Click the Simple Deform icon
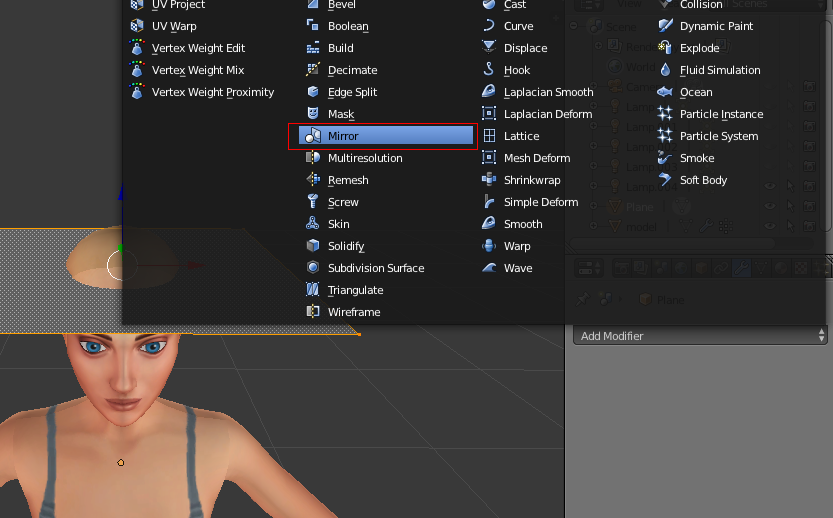 [x=489, y=202]
